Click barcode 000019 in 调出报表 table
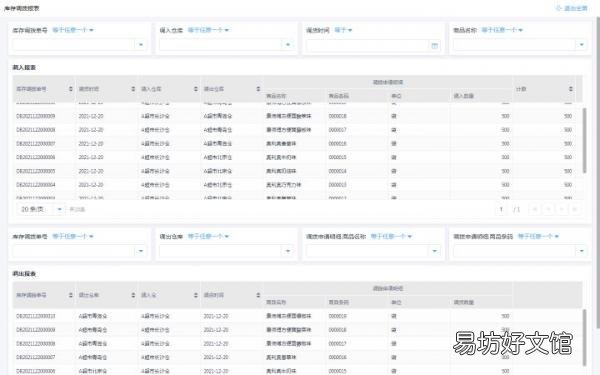Viewport: 600px width, 375px height. [338, 316]
